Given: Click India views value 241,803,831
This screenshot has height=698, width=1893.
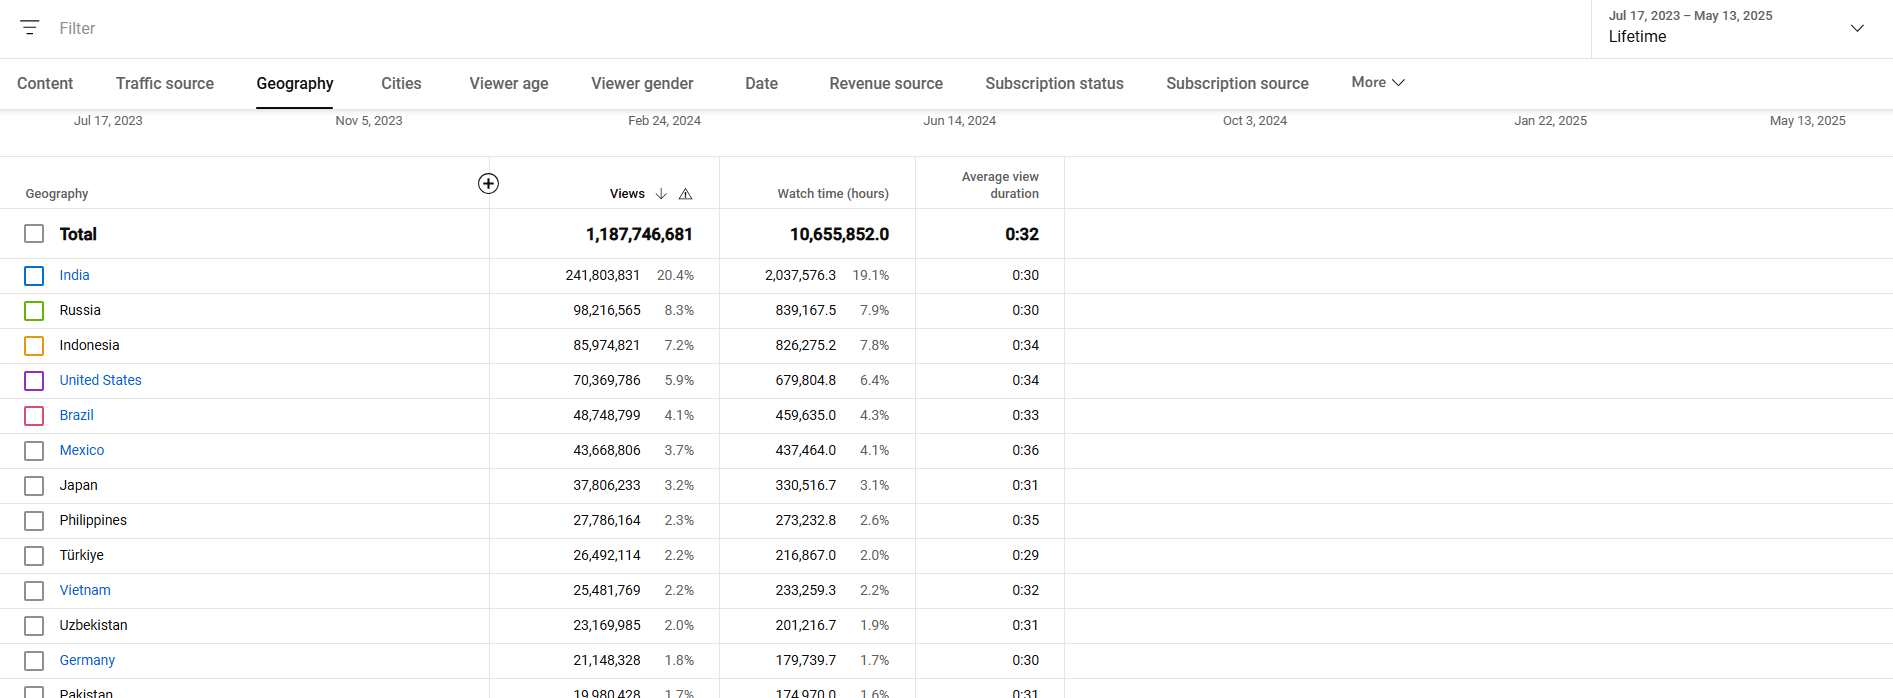Looking at the screenshot, I should pos(602,275).
